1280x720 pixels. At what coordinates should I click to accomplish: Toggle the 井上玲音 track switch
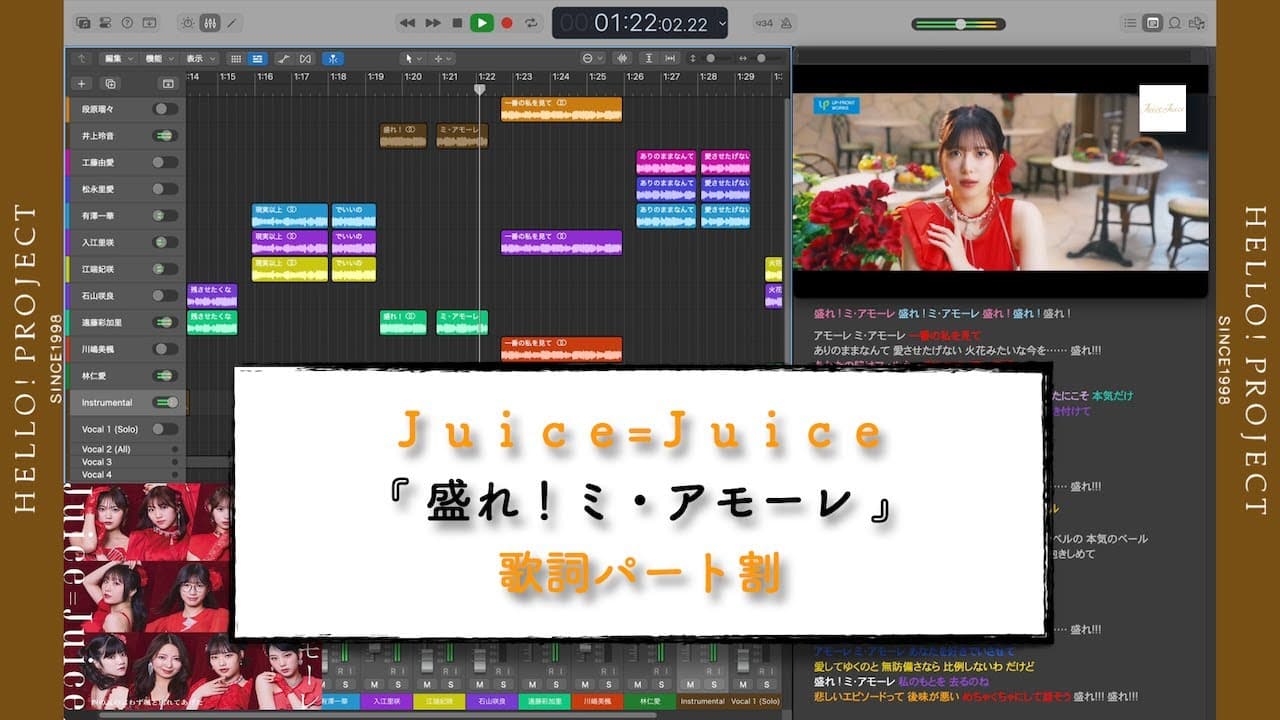pyautogui.click(x=165, y=136)
